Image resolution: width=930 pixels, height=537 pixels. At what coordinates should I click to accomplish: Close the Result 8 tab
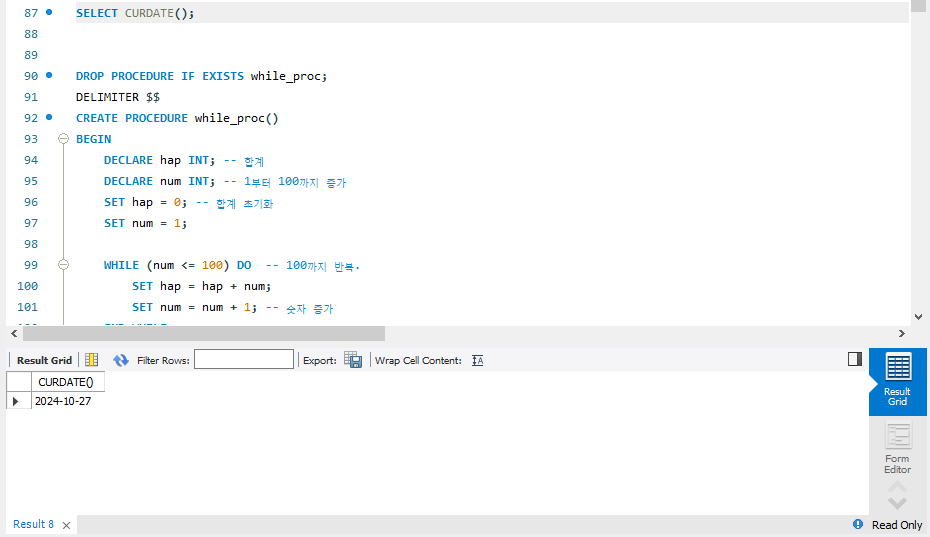pos(66,525)
